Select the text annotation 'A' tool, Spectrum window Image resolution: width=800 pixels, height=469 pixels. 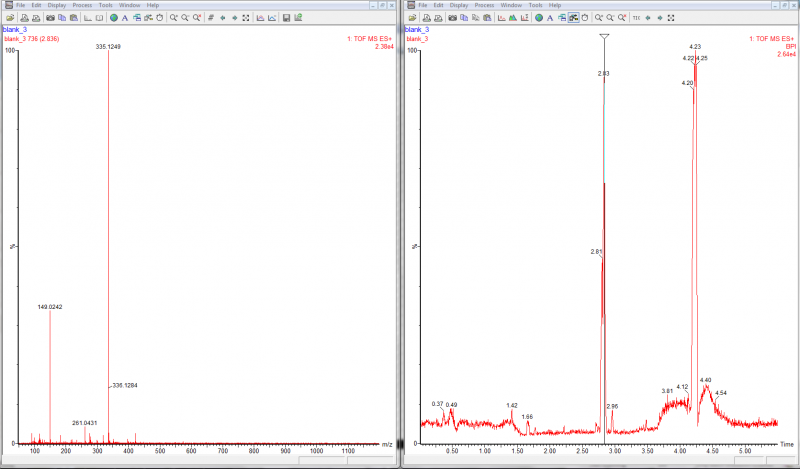click(124, 18)
